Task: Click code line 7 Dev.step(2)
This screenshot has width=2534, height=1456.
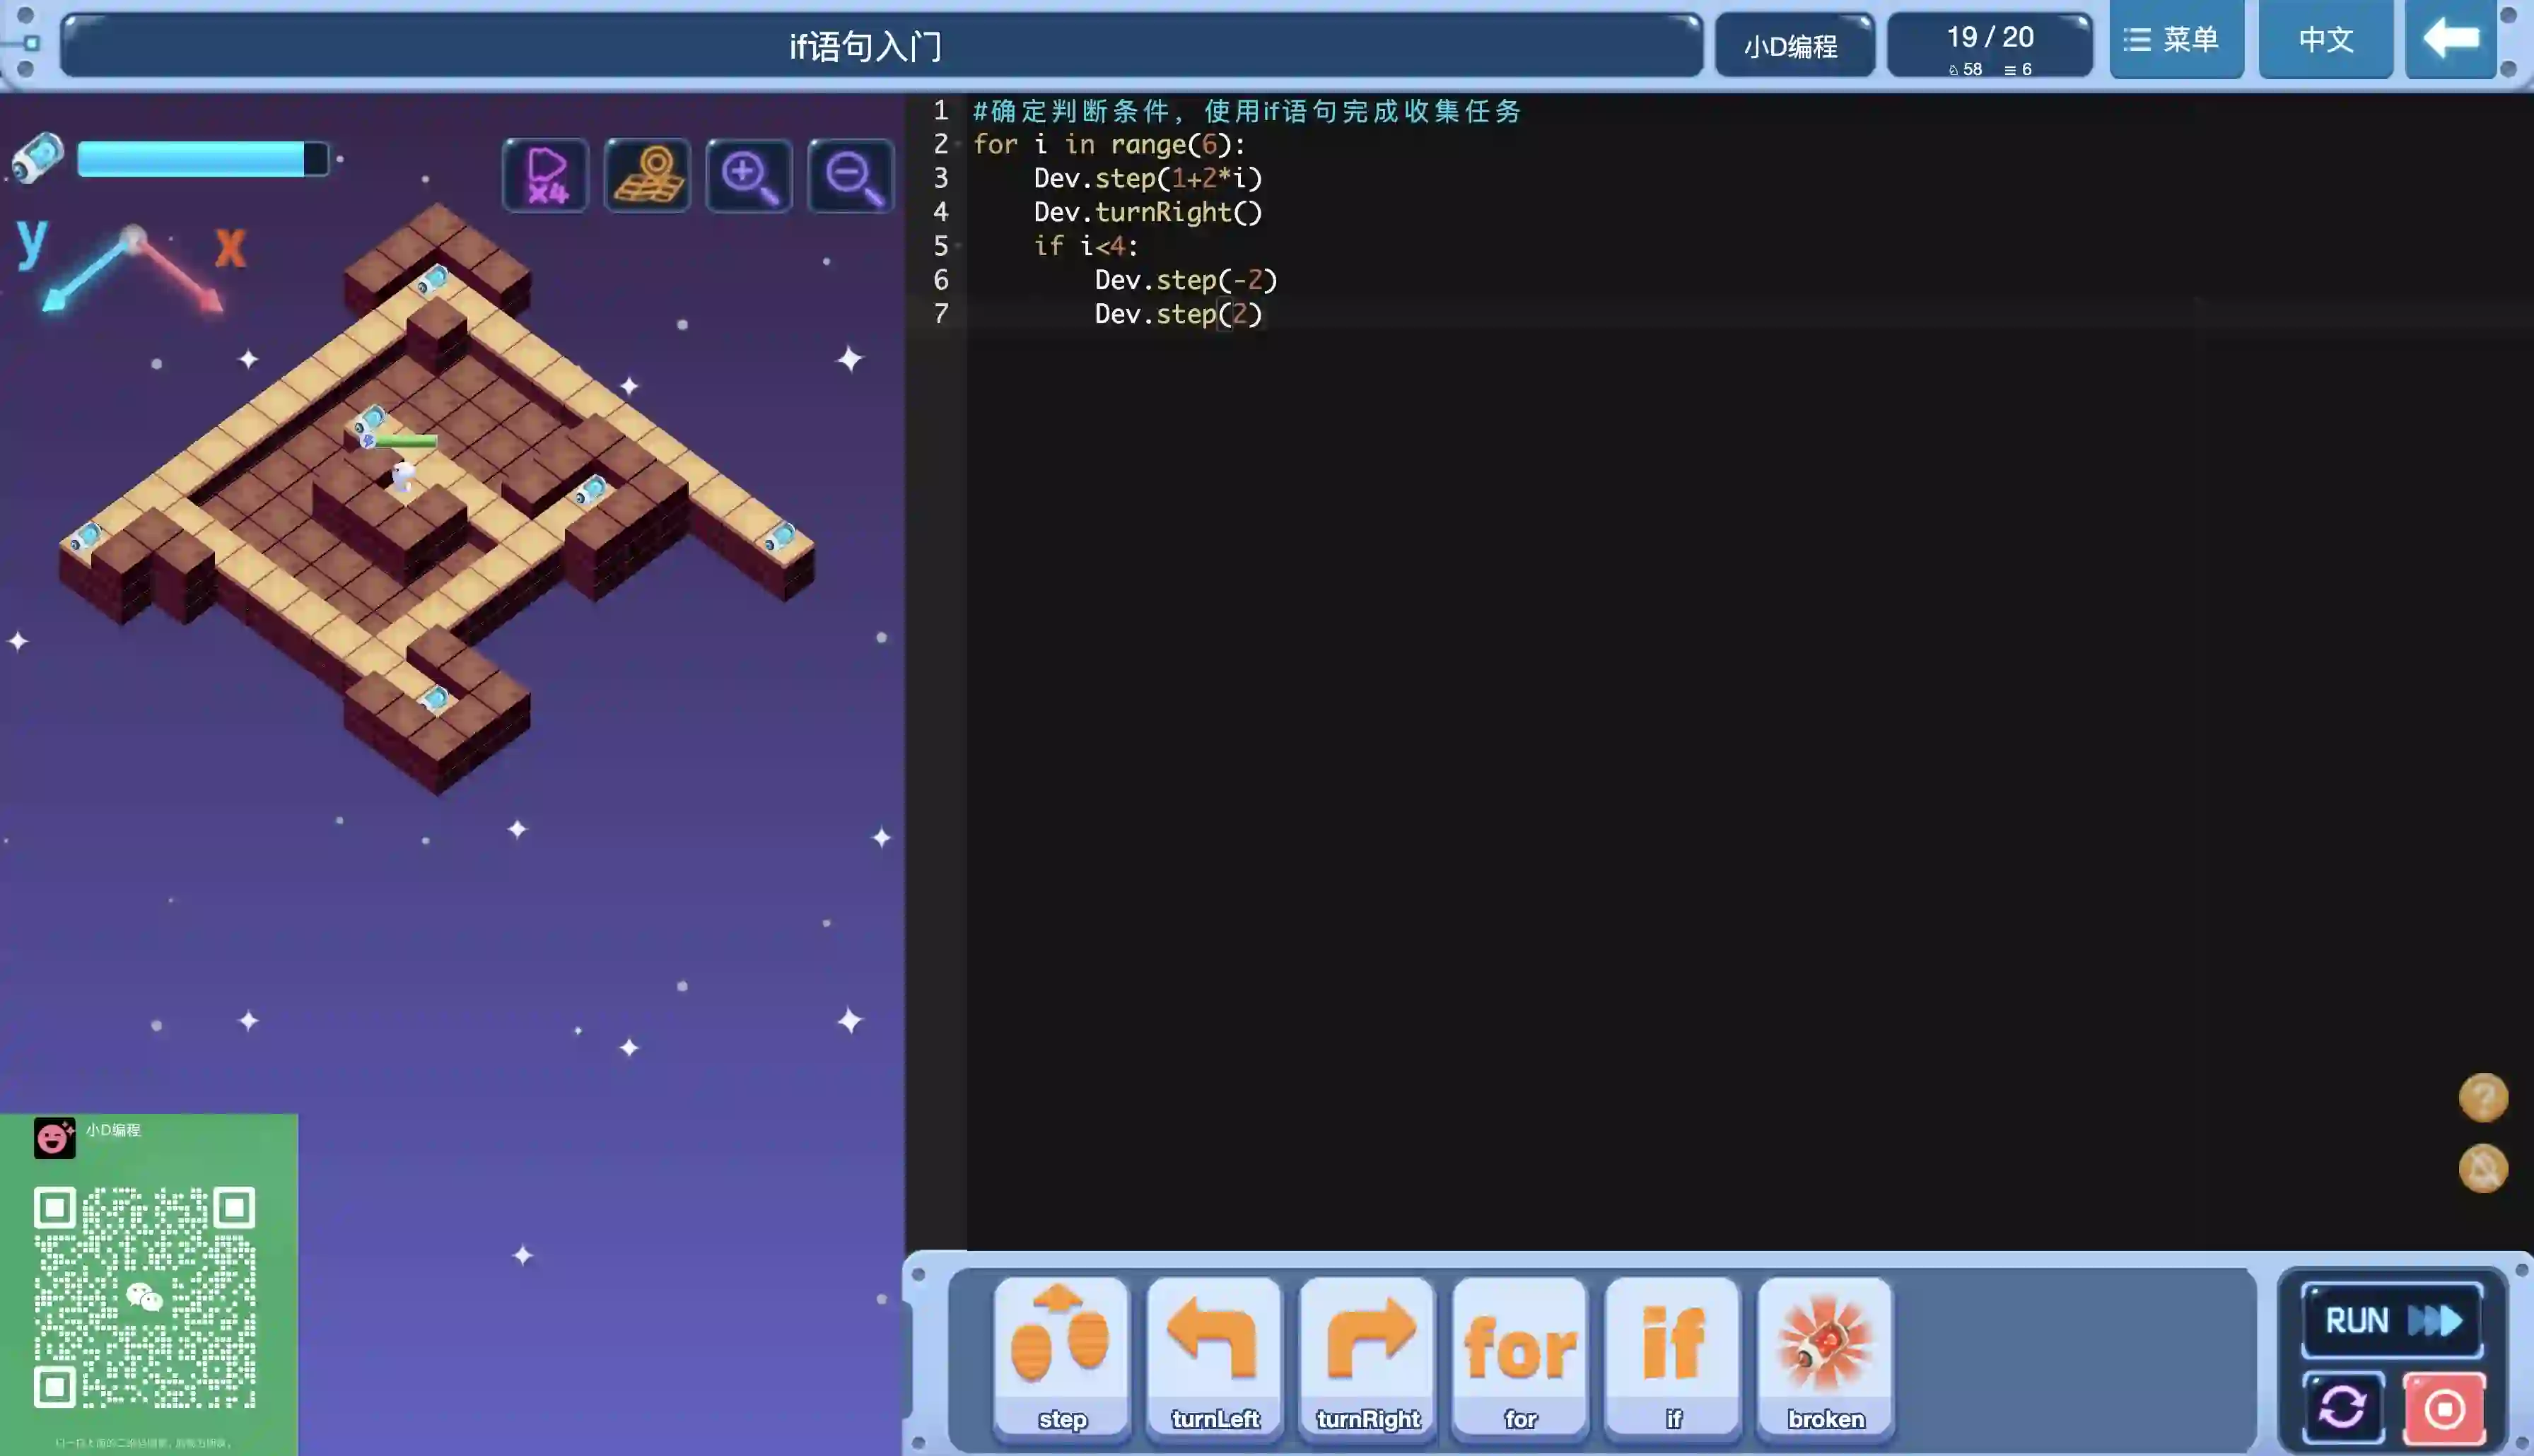Action: tap(1178, 314)
